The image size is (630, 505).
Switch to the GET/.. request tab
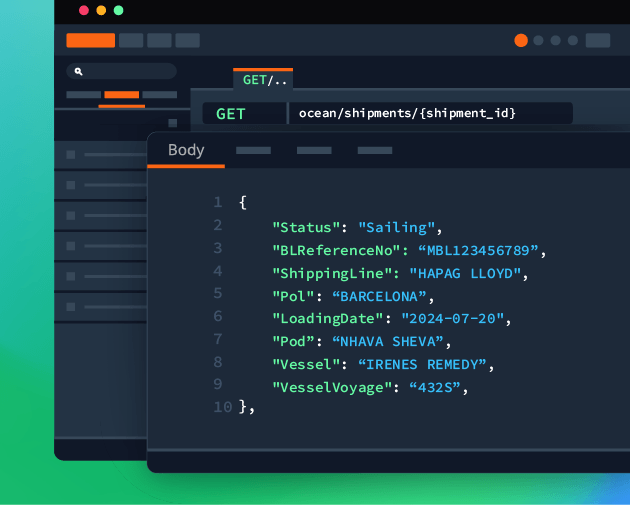coord(263,80)
